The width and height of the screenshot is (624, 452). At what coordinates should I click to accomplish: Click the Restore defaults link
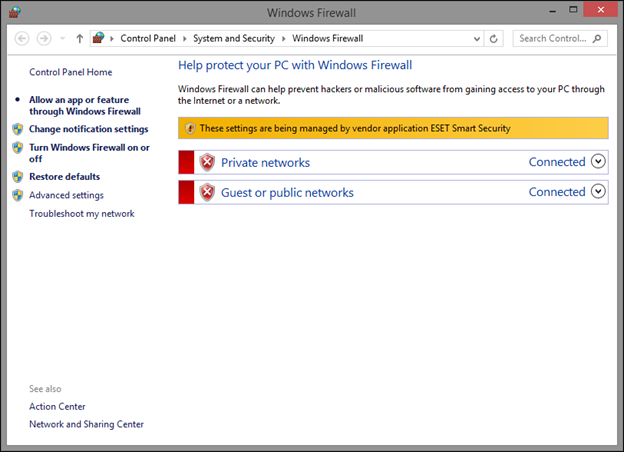point(64,177)
